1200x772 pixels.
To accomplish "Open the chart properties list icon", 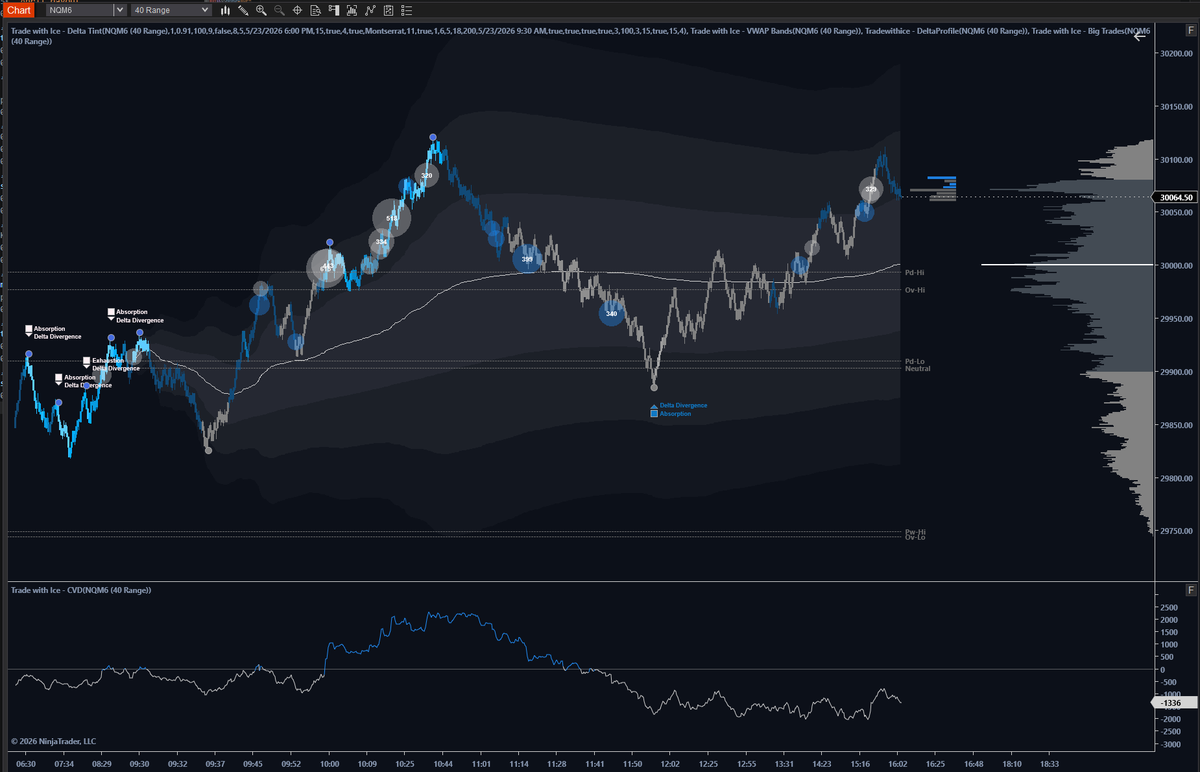I will [x=406, y=10].
